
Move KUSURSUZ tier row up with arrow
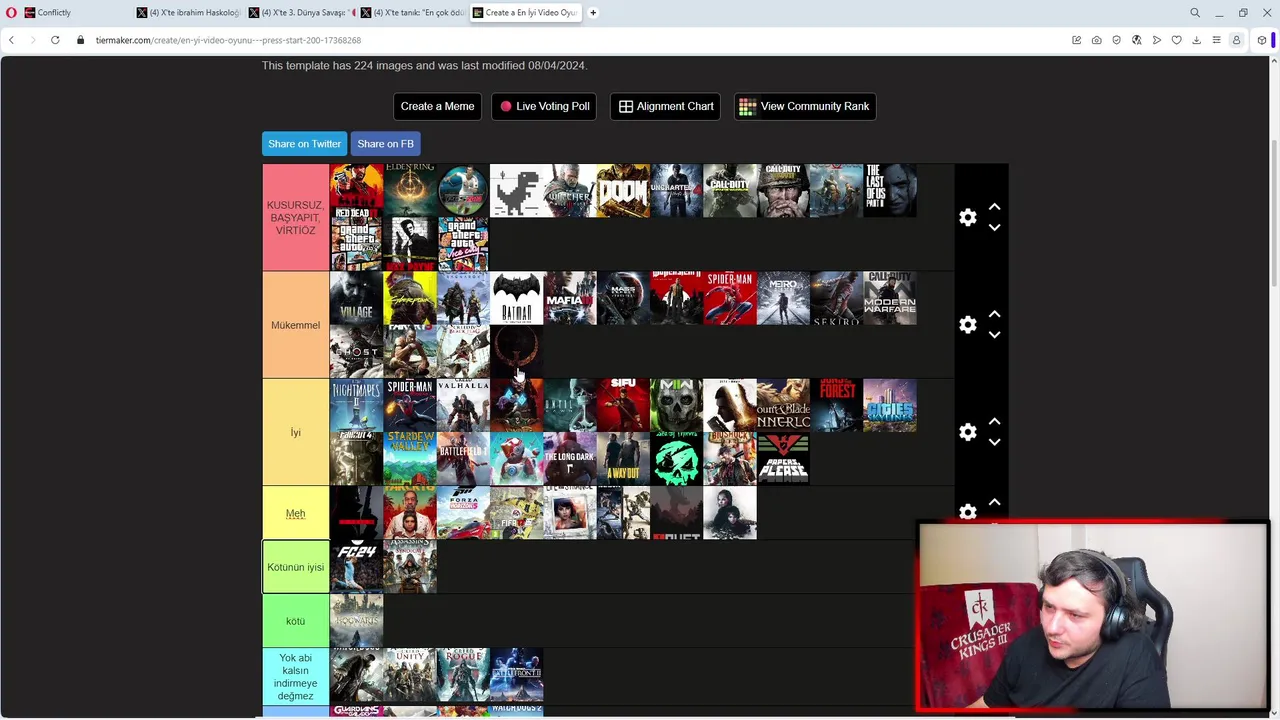(994, 207)
